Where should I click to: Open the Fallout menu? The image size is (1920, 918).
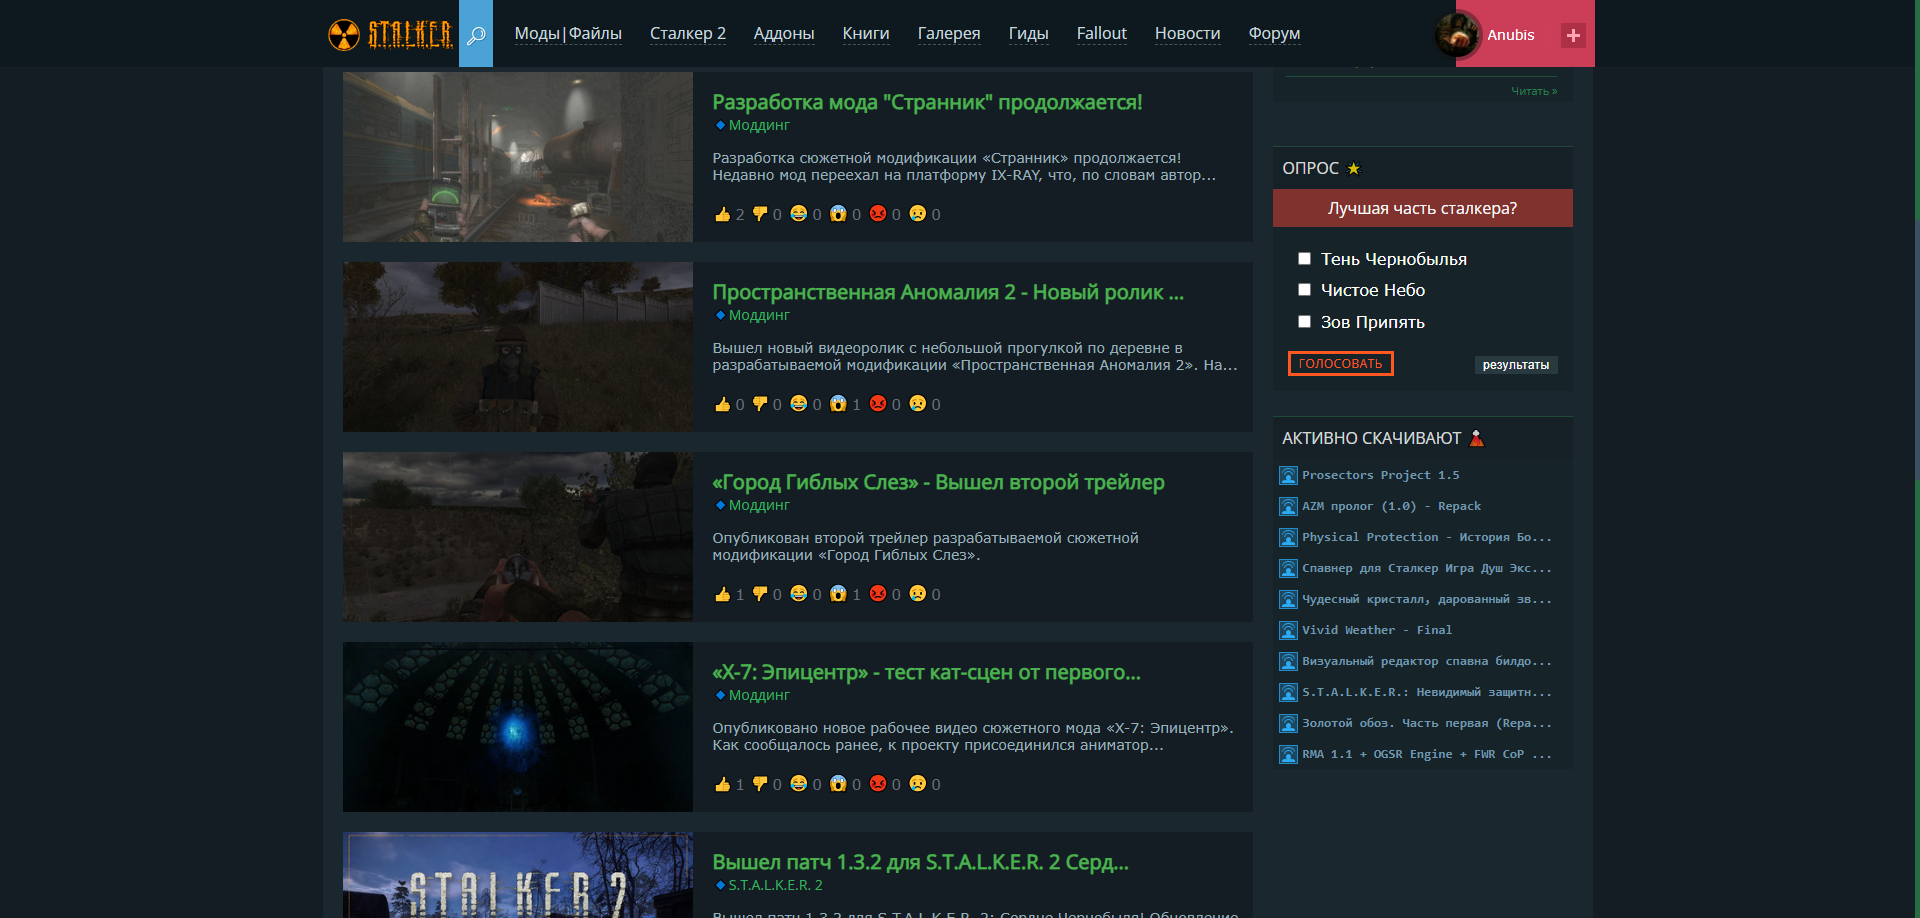[1102, 34]
